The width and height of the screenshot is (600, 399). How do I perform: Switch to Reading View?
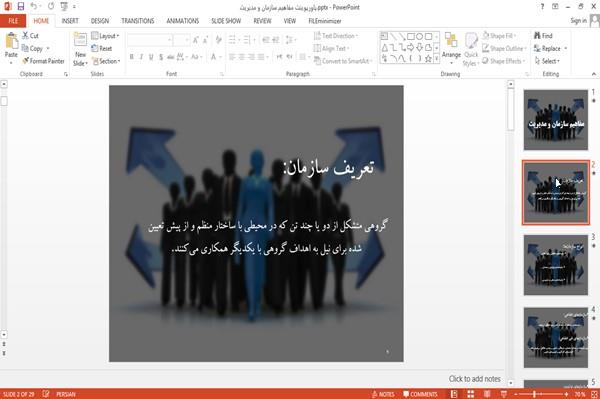(x=487, y=394)
